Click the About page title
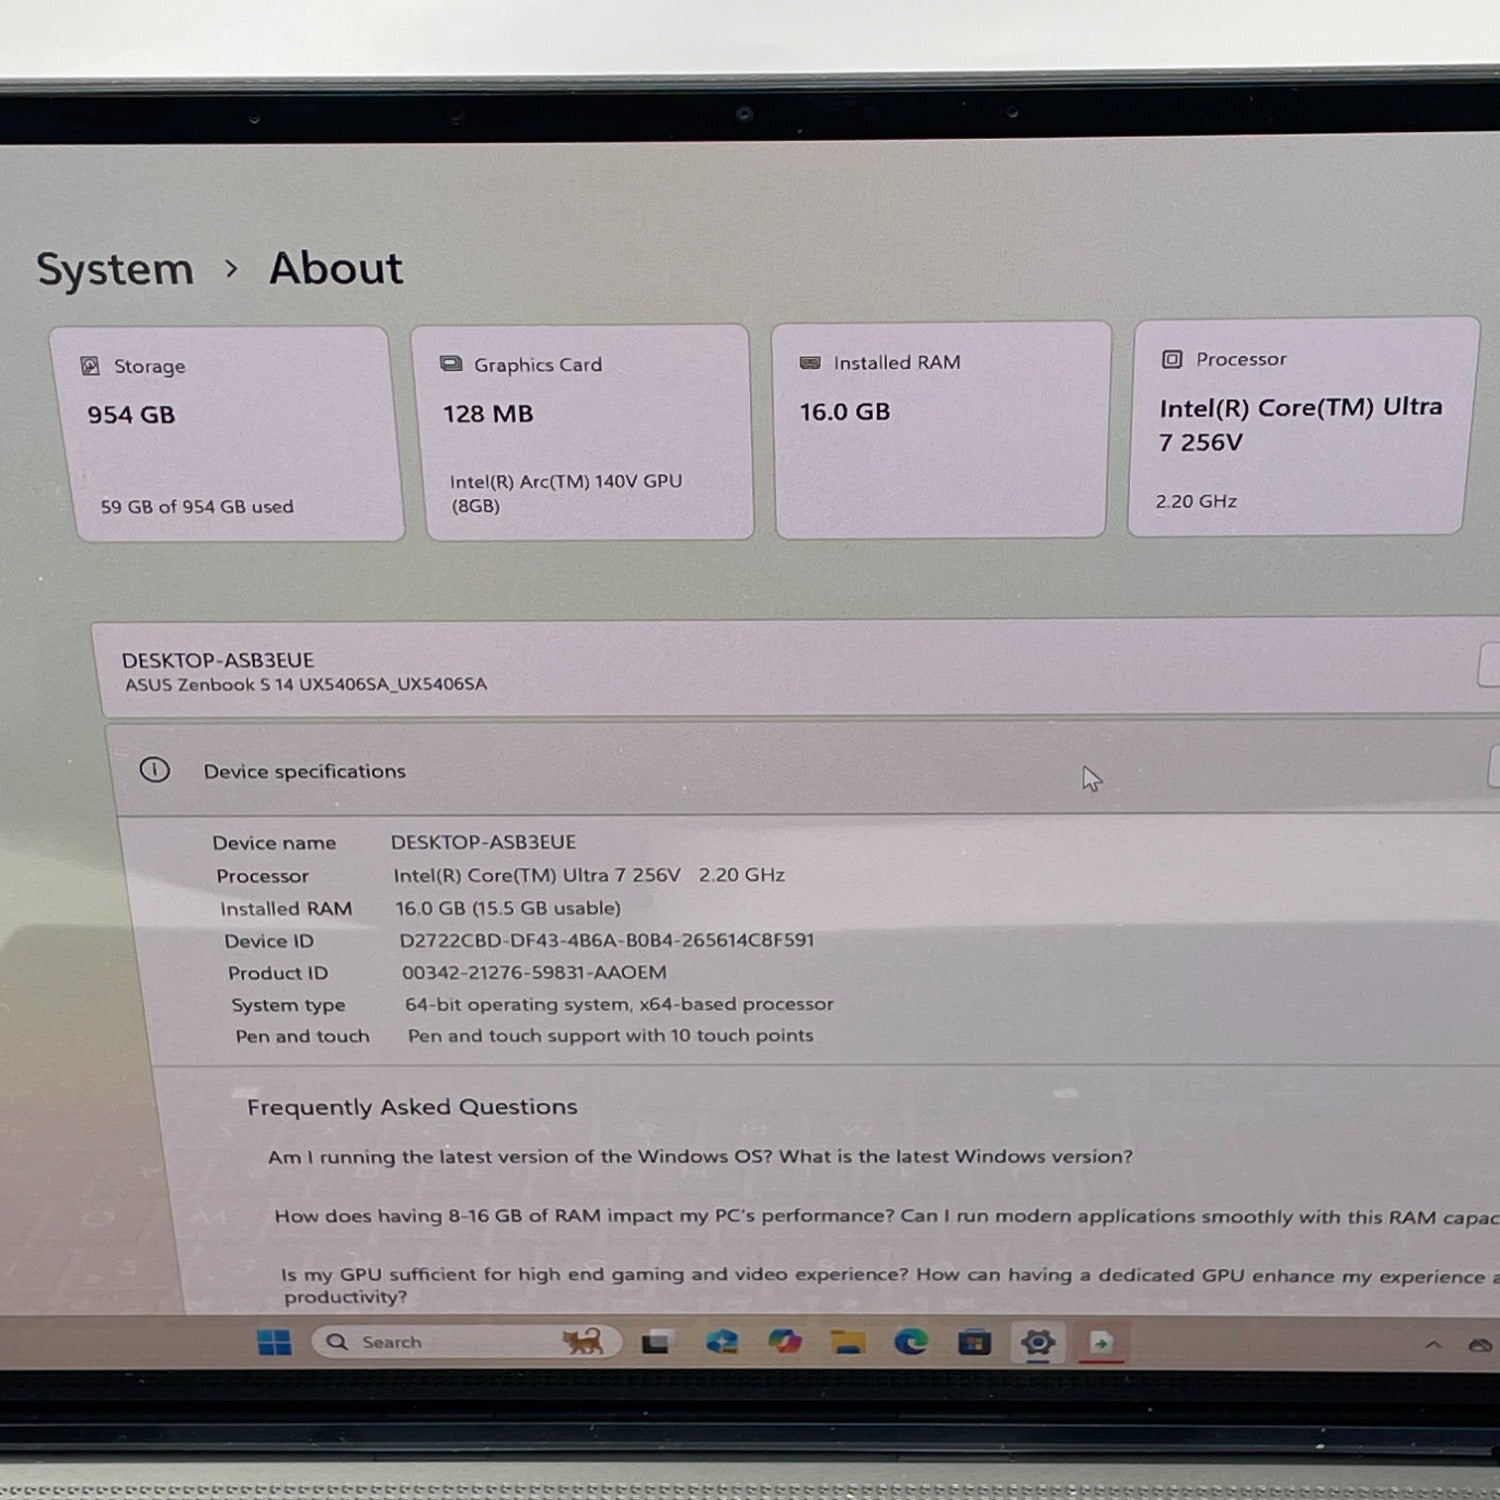The height and width of the screenshot is (1500, 1500). point(336,269)
